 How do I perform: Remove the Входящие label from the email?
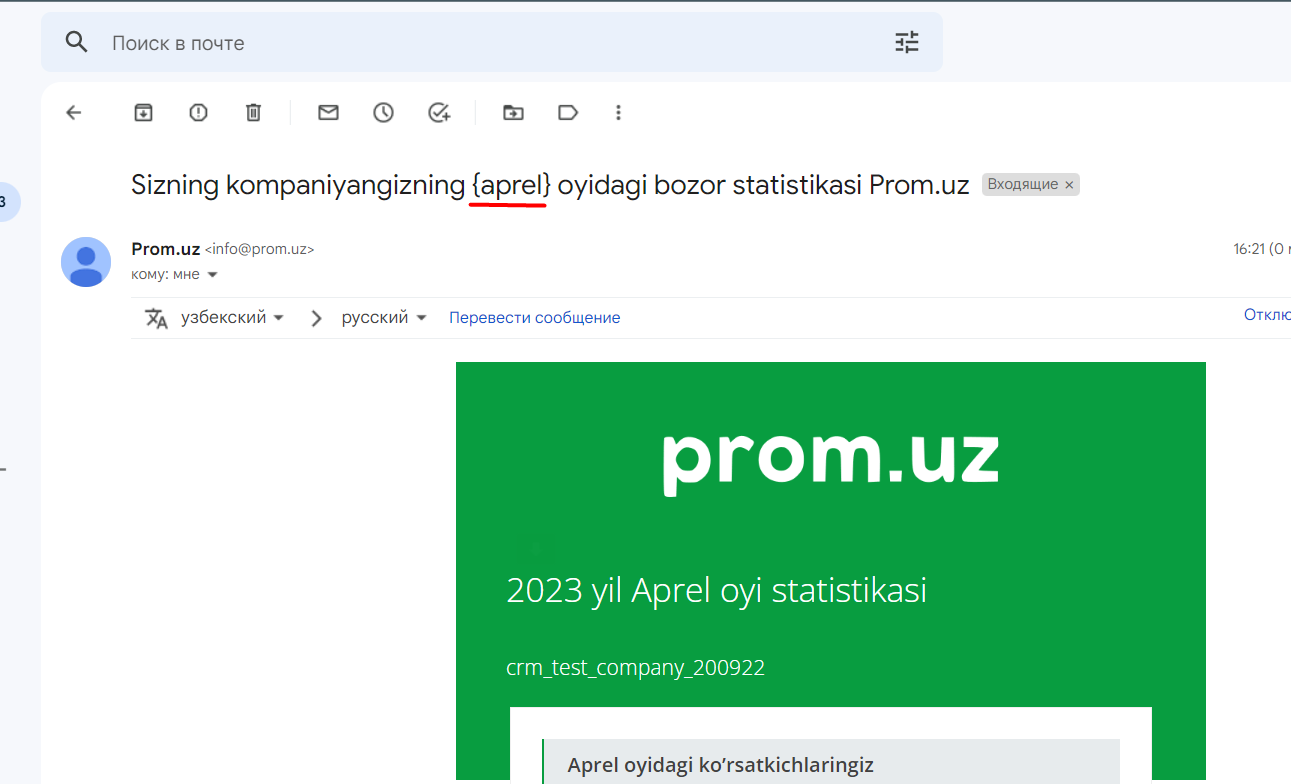1069,185
